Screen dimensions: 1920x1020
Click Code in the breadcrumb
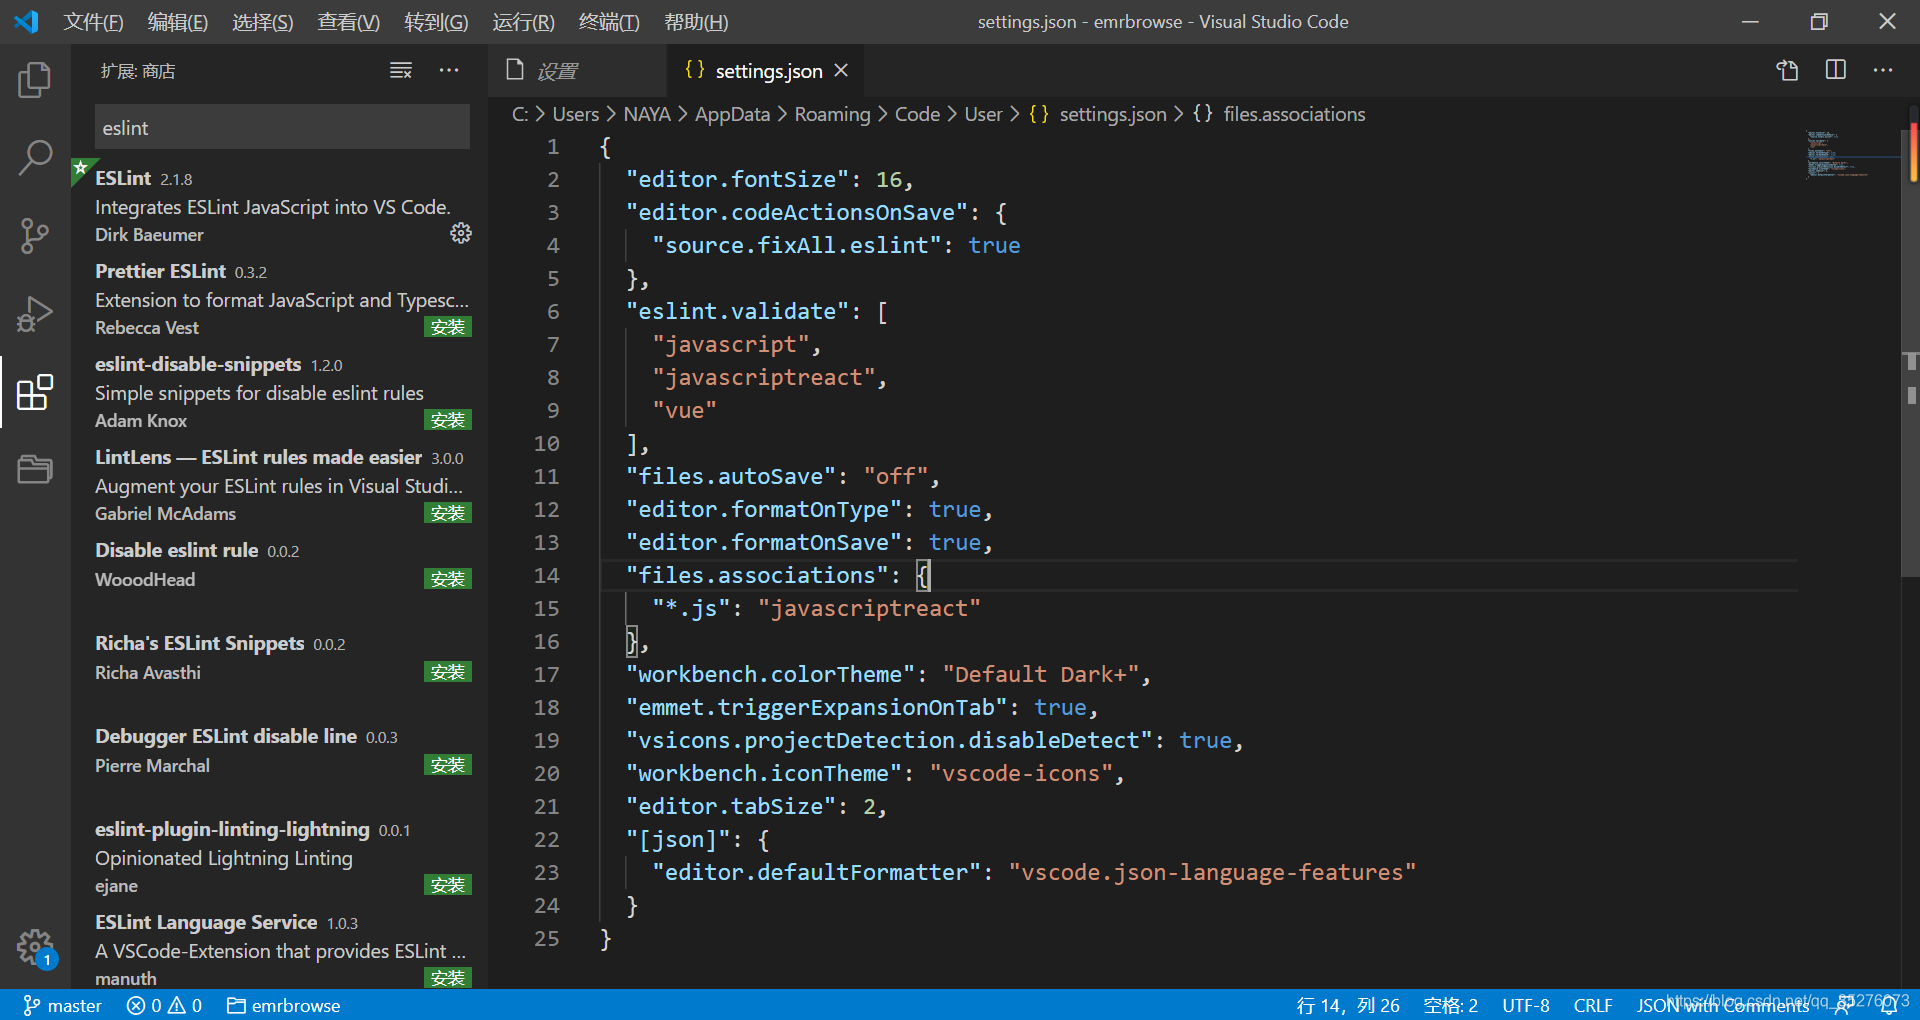click(917, 114)
